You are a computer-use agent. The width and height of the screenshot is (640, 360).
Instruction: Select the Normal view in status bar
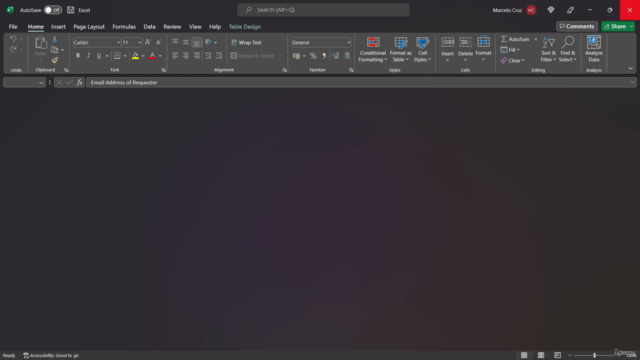click(524, 355)
